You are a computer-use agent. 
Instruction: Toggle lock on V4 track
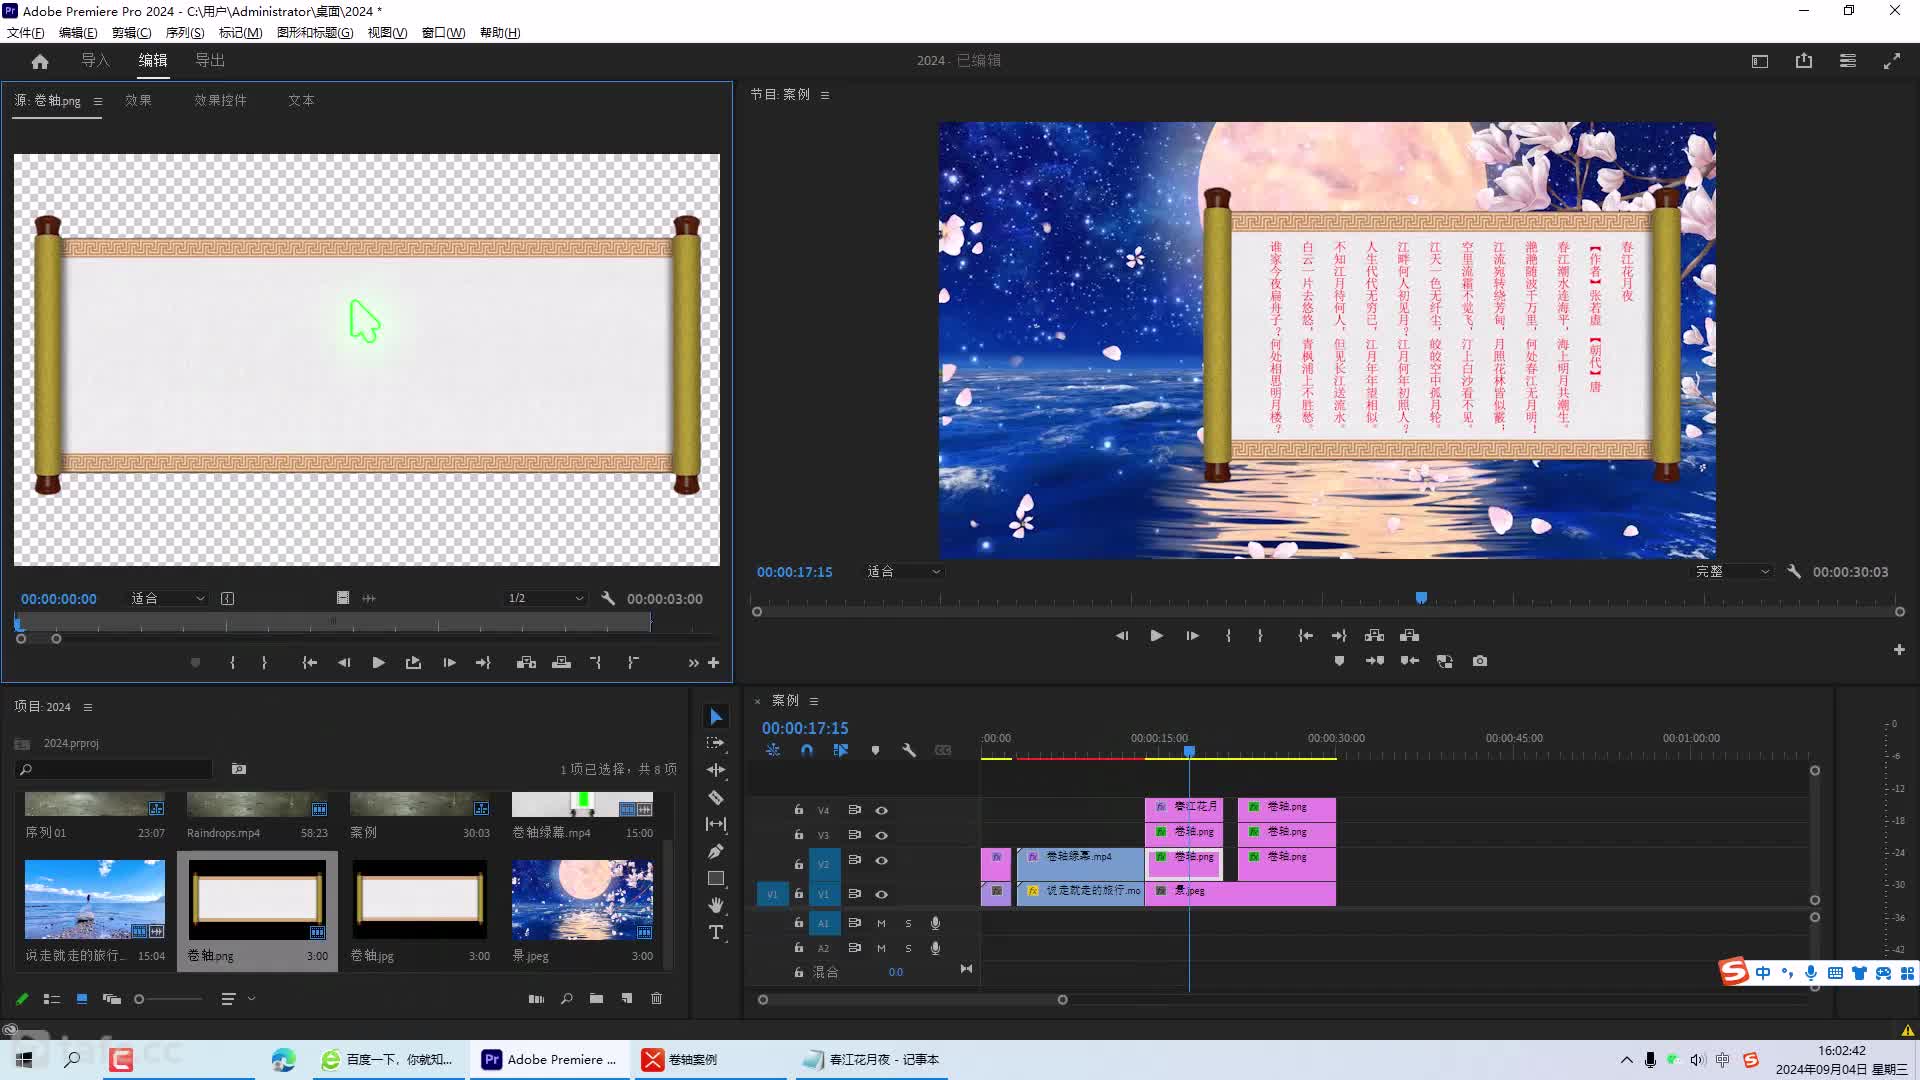coord(799,810)
